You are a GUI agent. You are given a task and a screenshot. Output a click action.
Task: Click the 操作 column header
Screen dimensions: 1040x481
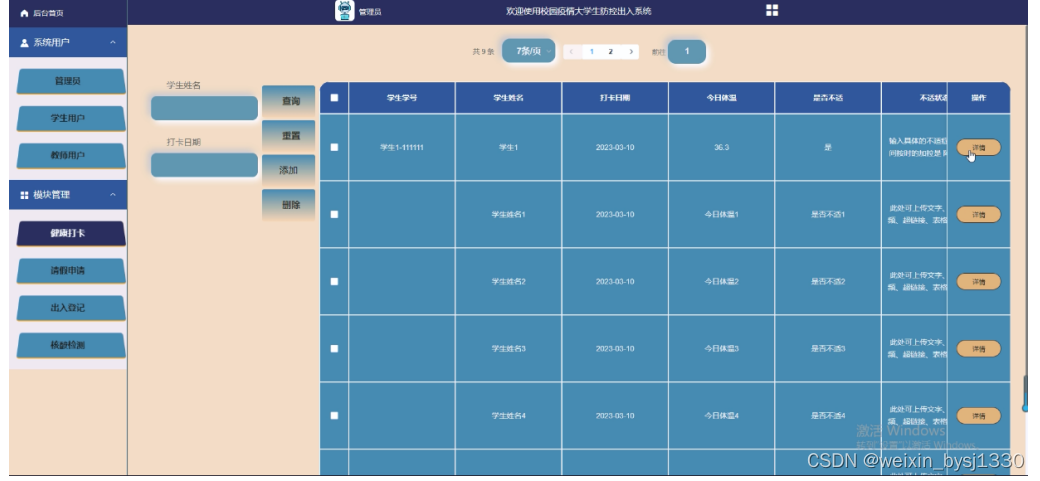(x=978, y=98)
